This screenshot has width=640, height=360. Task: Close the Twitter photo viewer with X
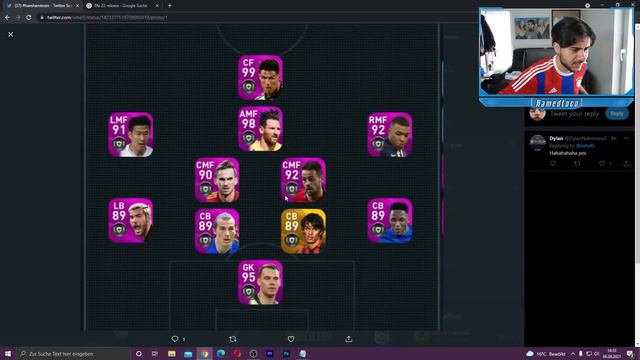tap(11, 35)
